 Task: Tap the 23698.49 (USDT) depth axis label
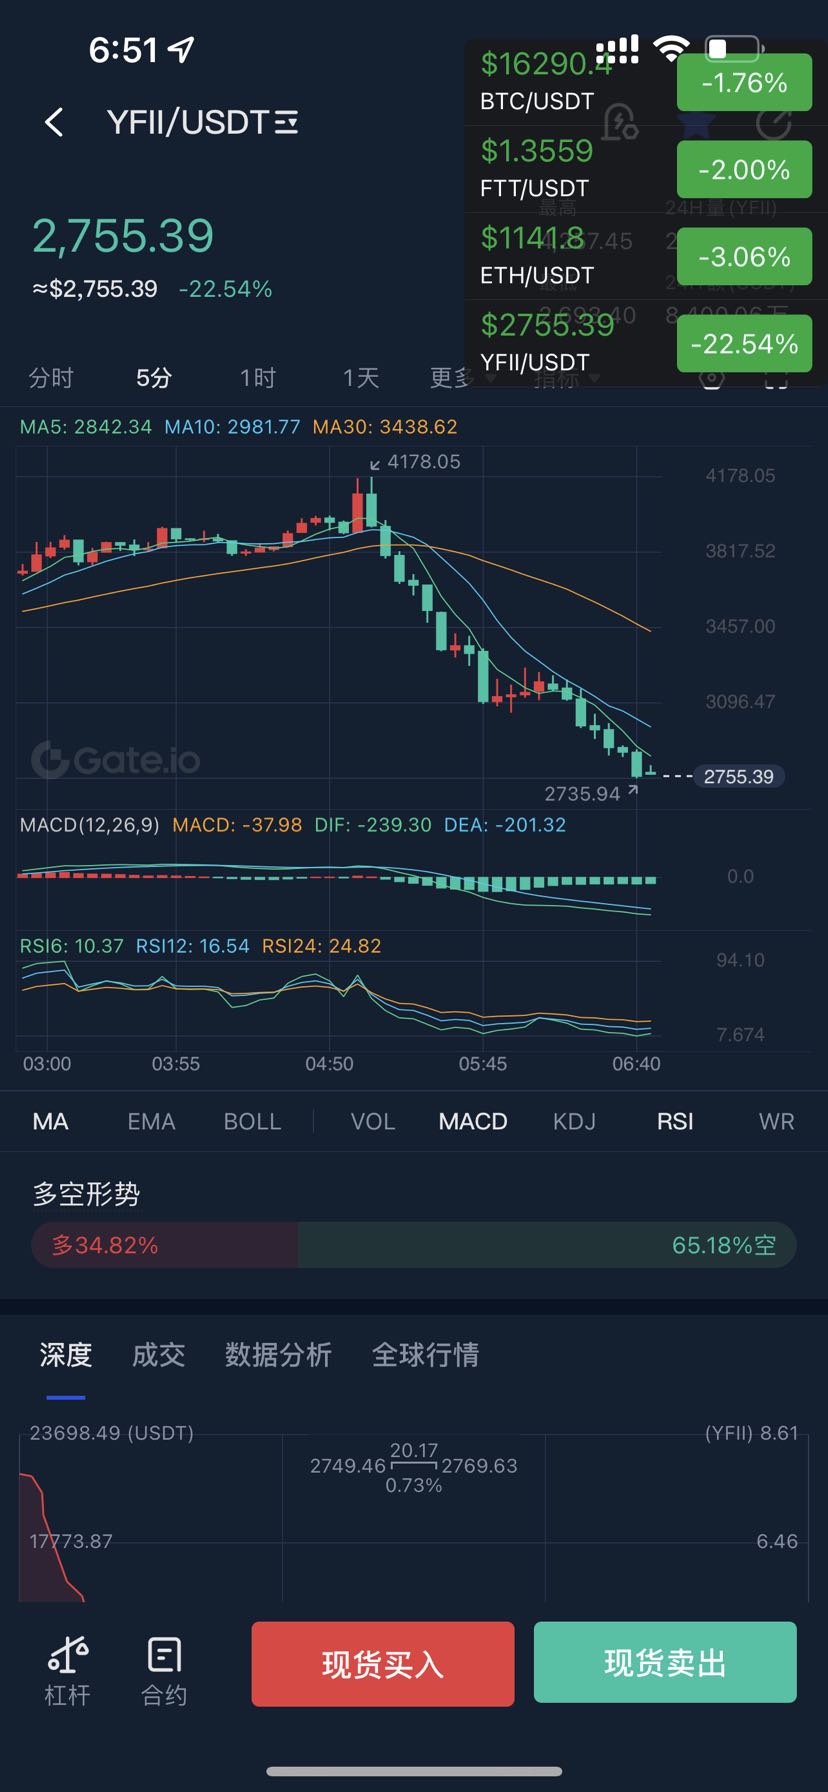tap(112, 1433)
